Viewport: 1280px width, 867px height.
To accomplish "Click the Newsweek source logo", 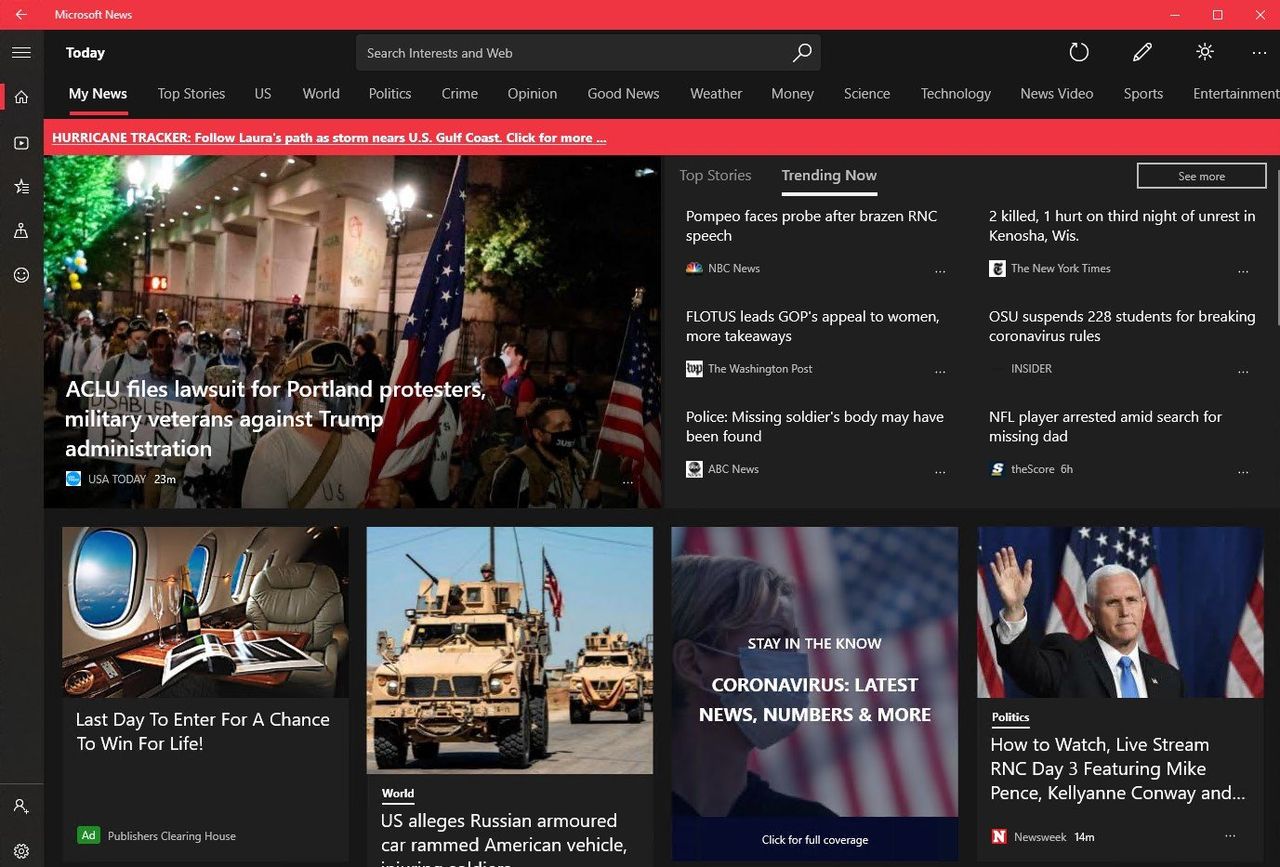I will [x=999, y=836].
